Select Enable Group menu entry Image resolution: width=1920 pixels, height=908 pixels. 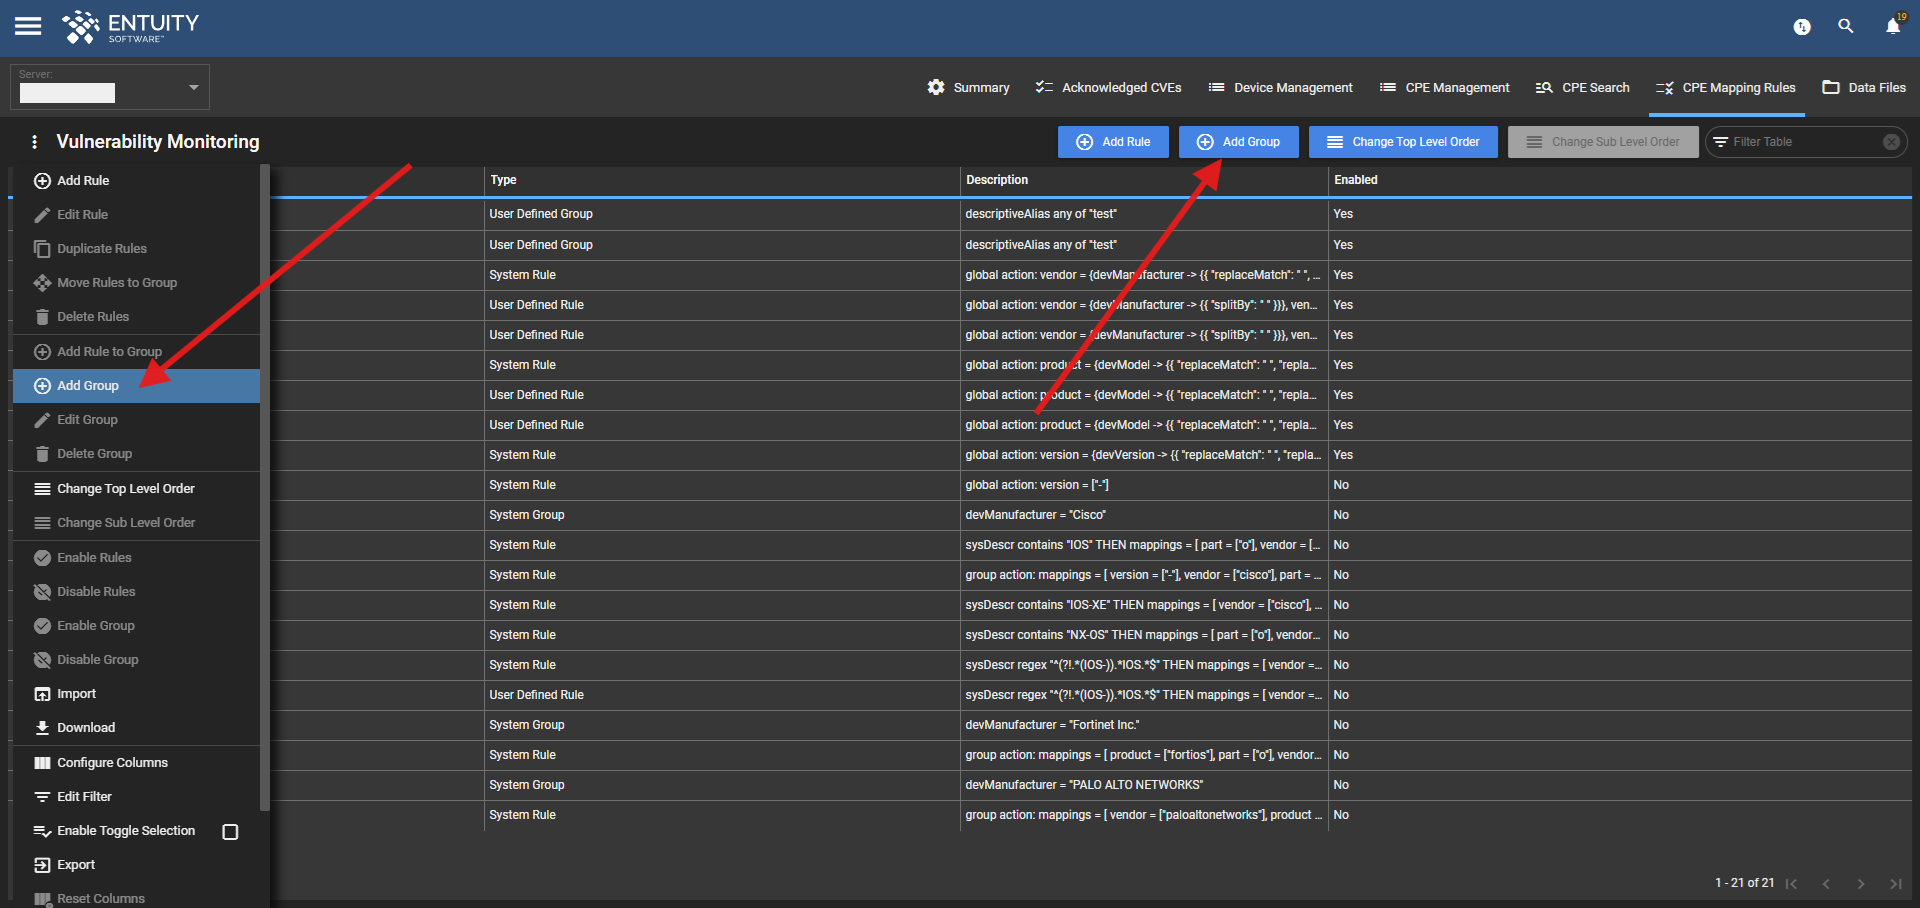136,626
